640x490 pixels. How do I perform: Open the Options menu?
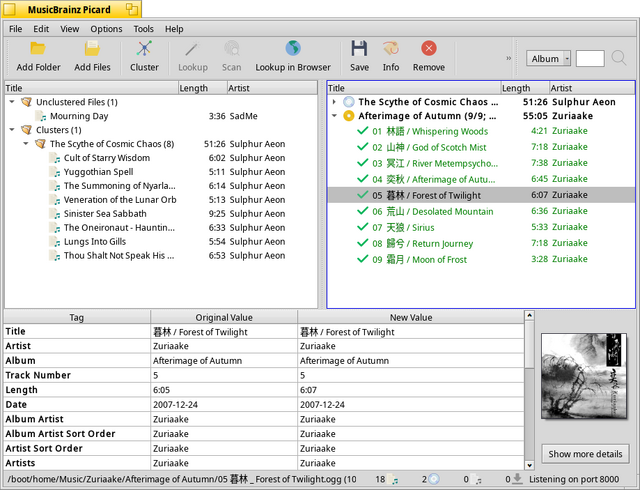click(106, 29)
